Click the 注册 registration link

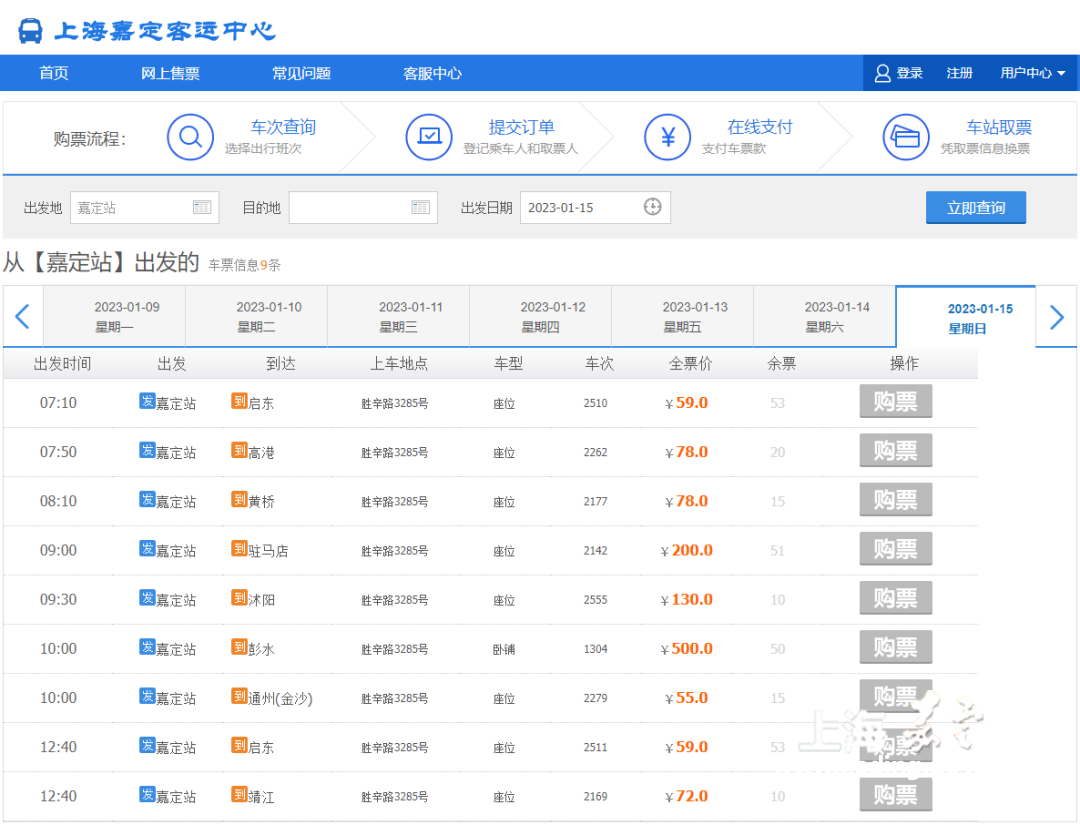tap(959, 72)
